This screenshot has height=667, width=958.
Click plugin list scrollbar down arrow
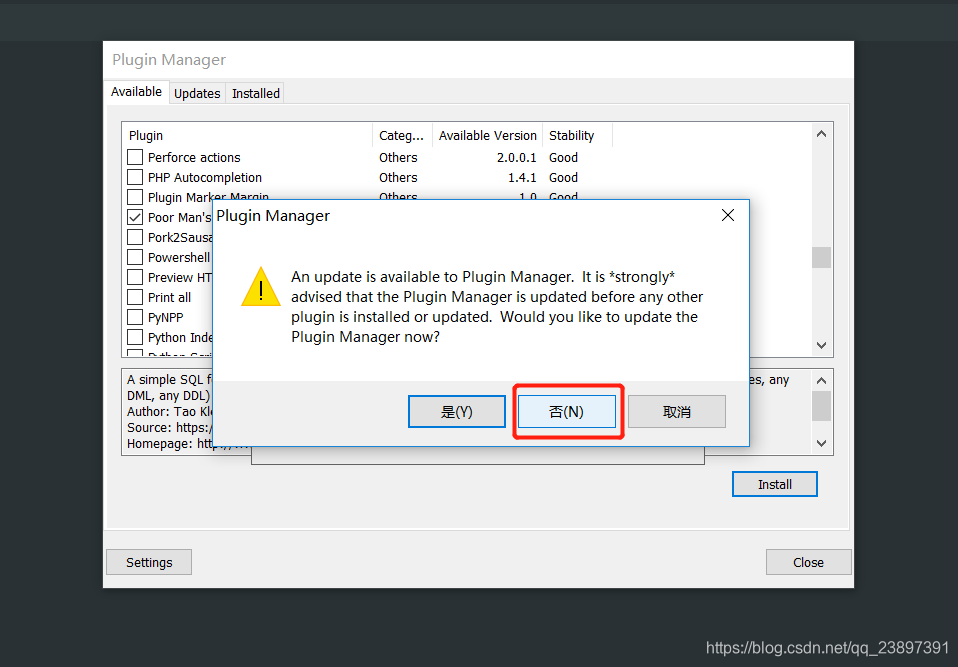(821, 345)
